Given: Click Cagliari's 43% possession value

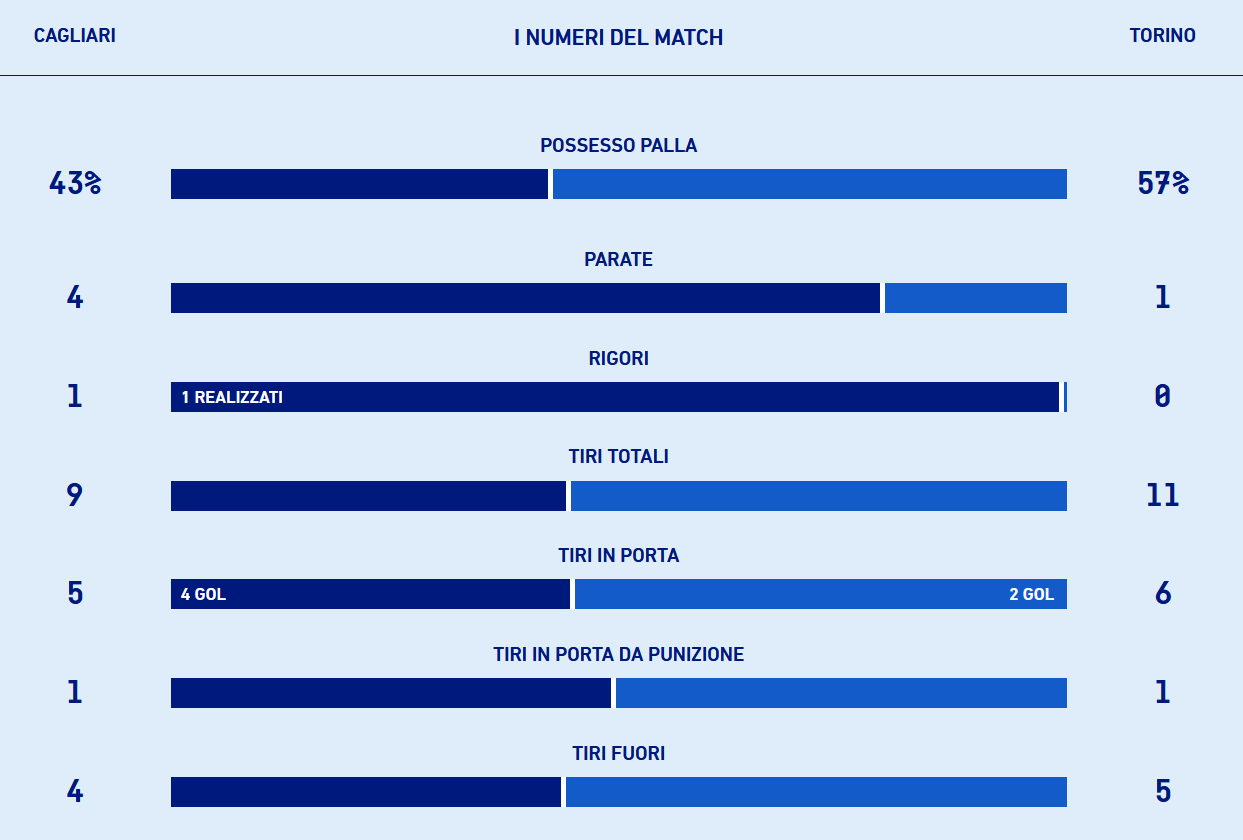Looking at the screenshot, I should (x=75, y=184).
